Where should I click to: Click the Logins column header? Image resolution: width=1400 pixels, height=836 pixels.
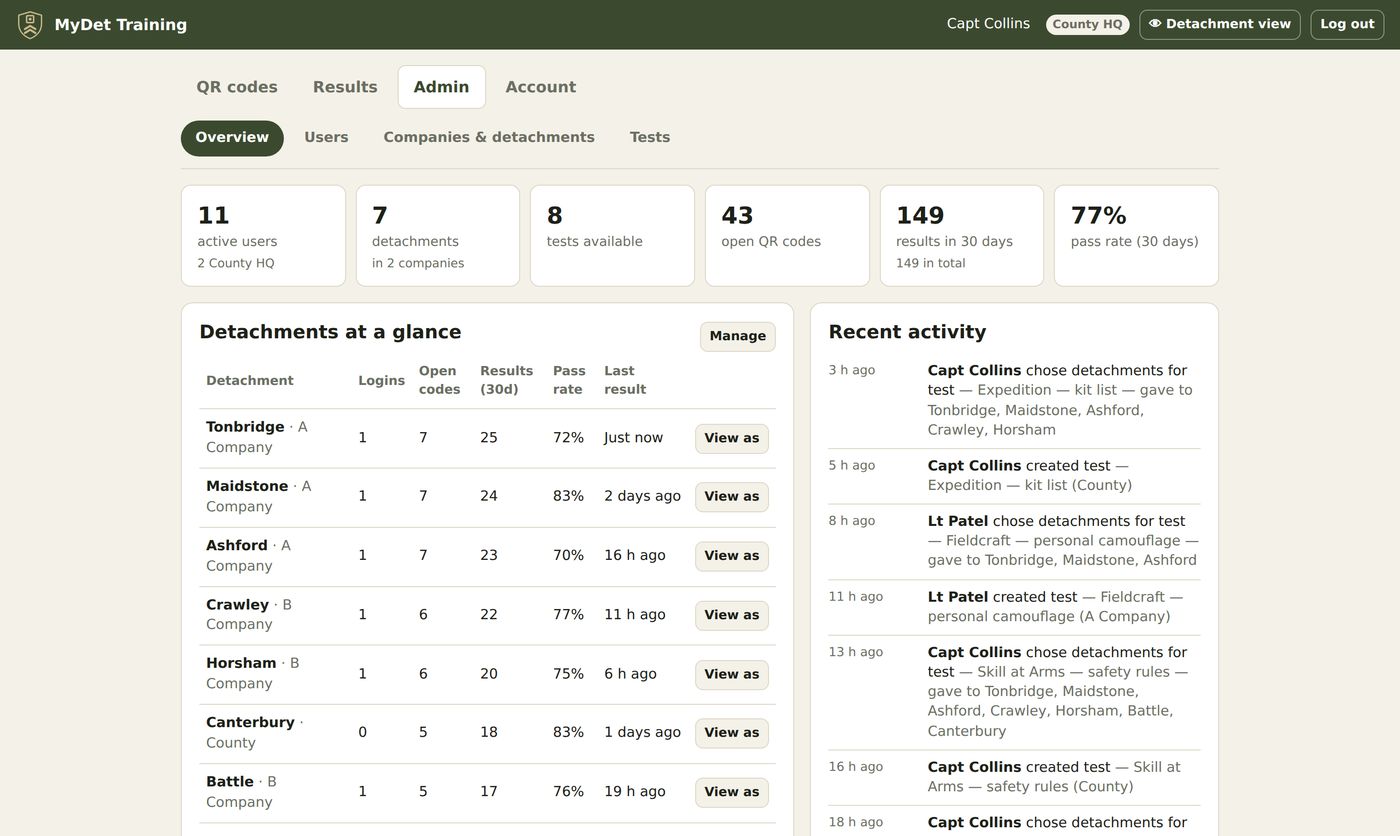(x=382, y=381)
